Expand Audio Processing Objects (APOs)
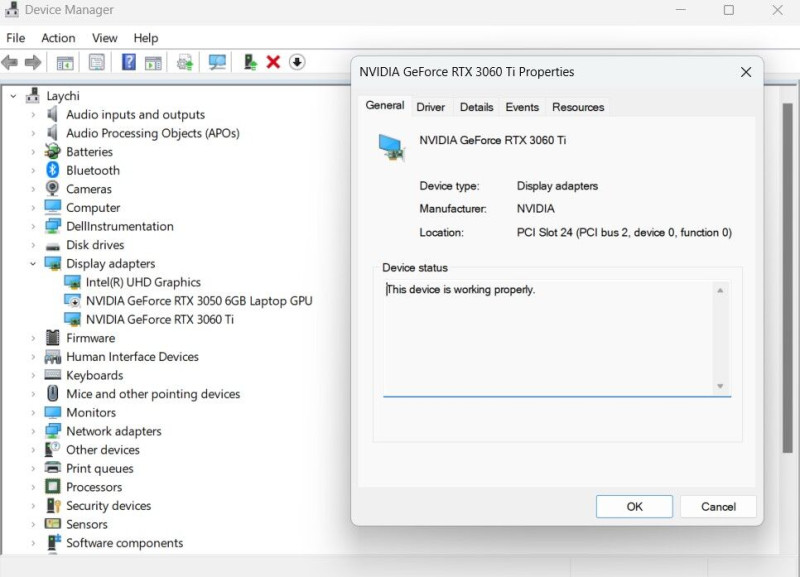800x577 pixels. point(33,133)
